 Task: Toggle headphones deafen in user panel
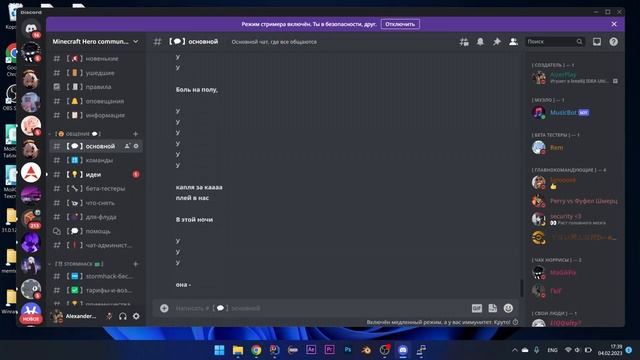click(x=122, y=316)
